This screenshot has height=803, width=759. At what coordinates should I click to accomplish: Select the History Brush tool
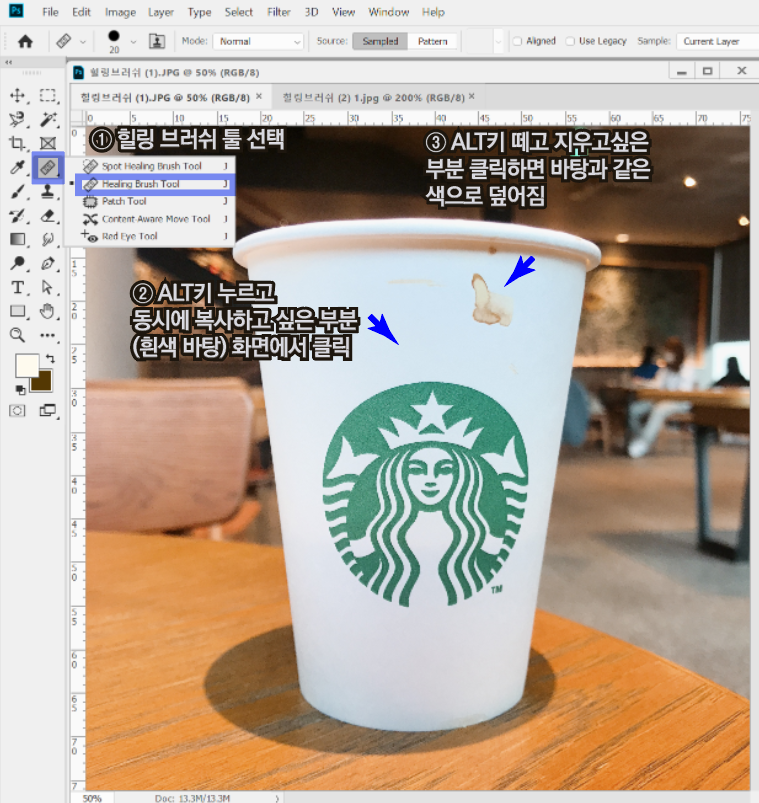pos(17,216)
